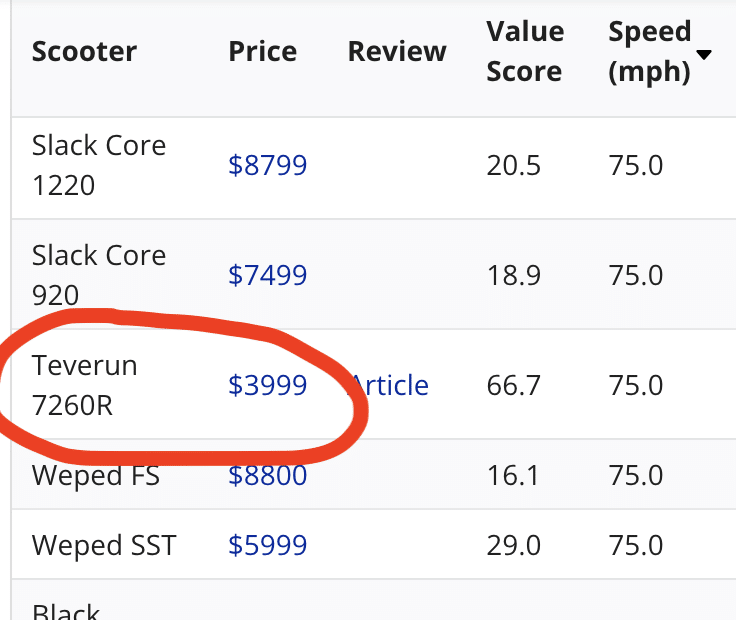Sort by the Value Score header
This screenshot has height=620, width=736.
click(524, 52)
